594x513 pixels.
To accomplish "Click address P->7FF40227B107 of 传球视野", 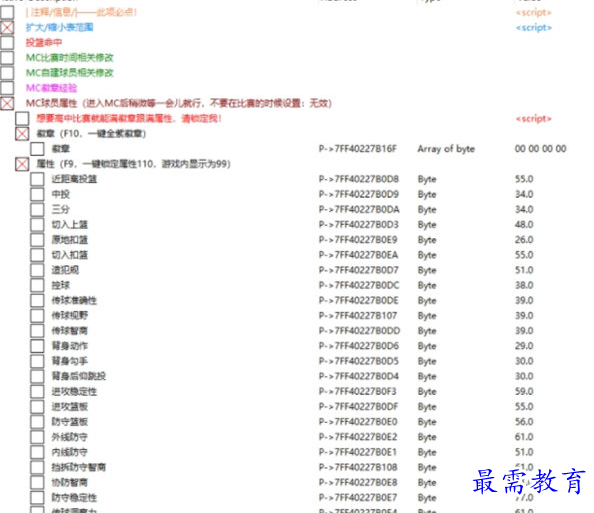I will click(x=358, y=315).
